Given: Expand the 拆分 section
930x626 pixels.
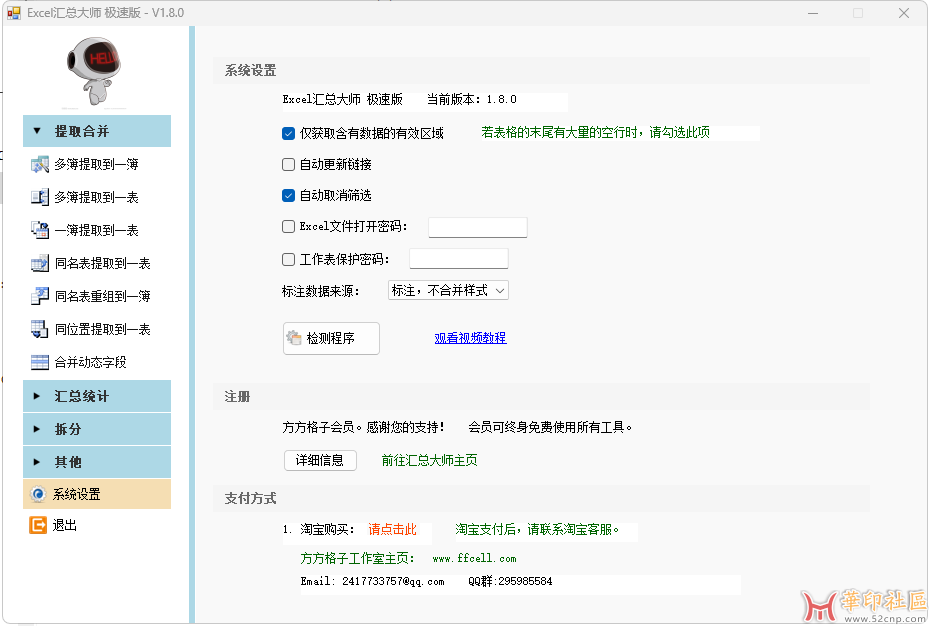Looking at the screenshot, I should tap(97, 429).
